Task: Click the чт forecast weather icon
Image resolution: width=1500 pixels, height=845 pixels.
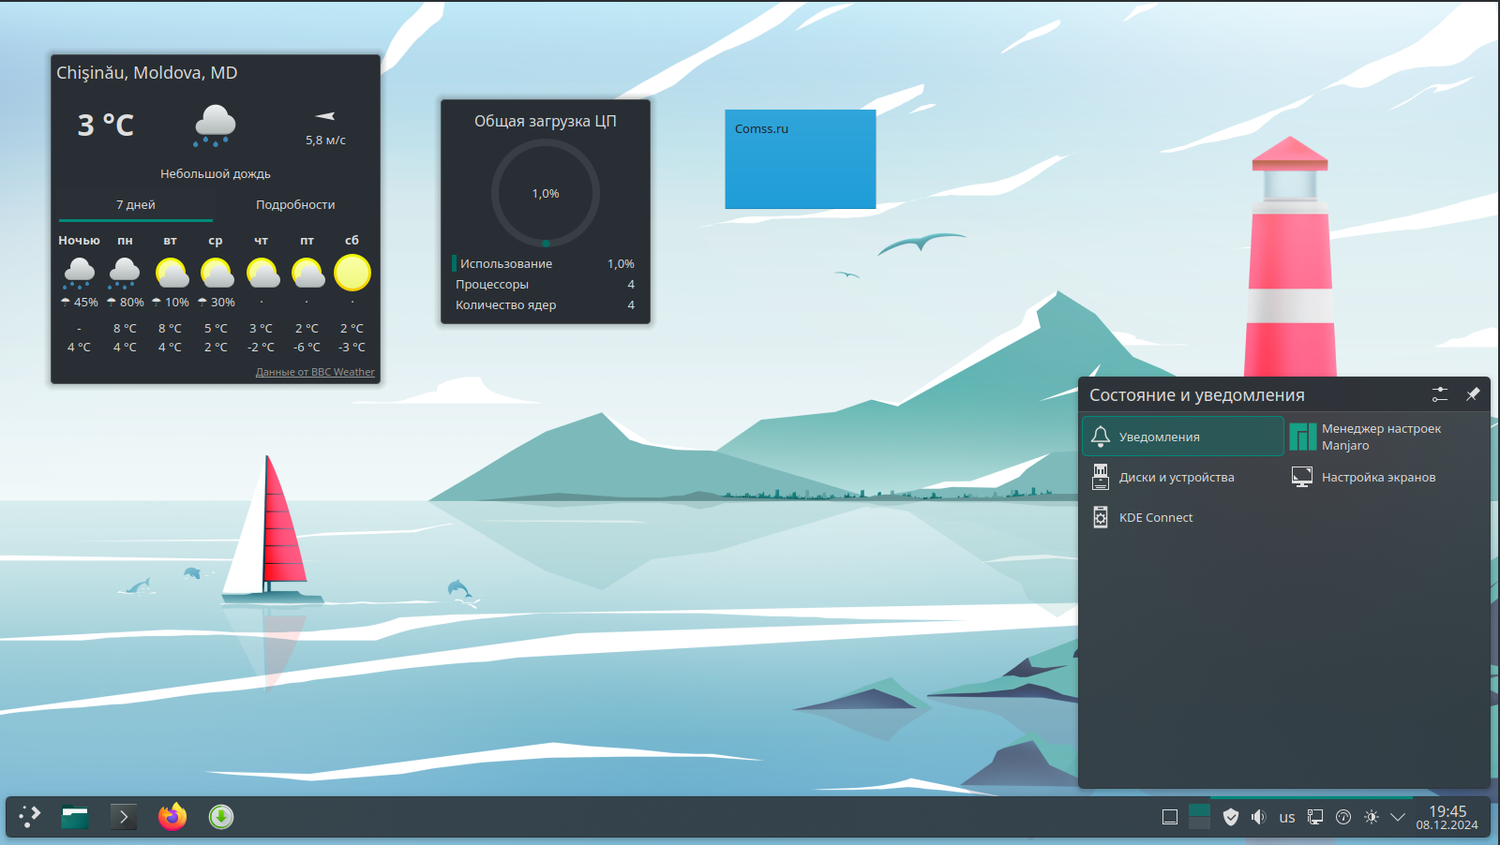Action: (x=262, y=272)
